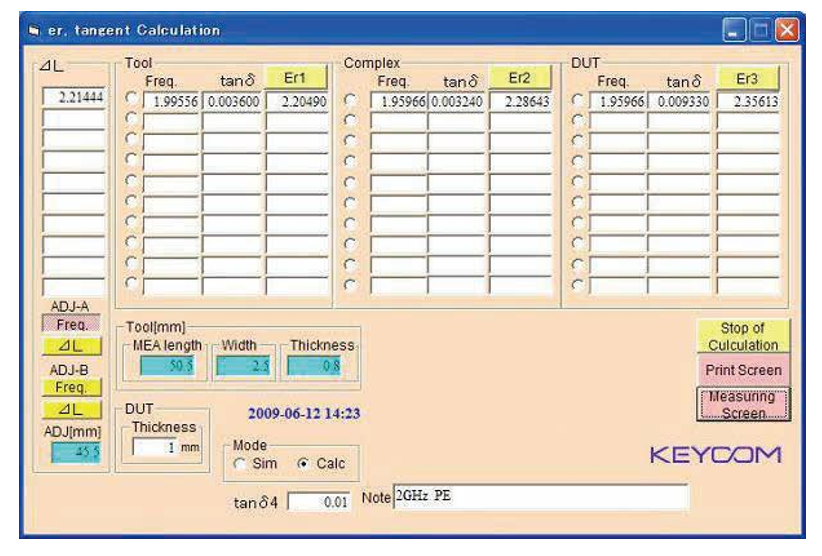This screenshot has height=556, width=822.
Task: Click the Er3 yellow button
Action: point(747,79)
